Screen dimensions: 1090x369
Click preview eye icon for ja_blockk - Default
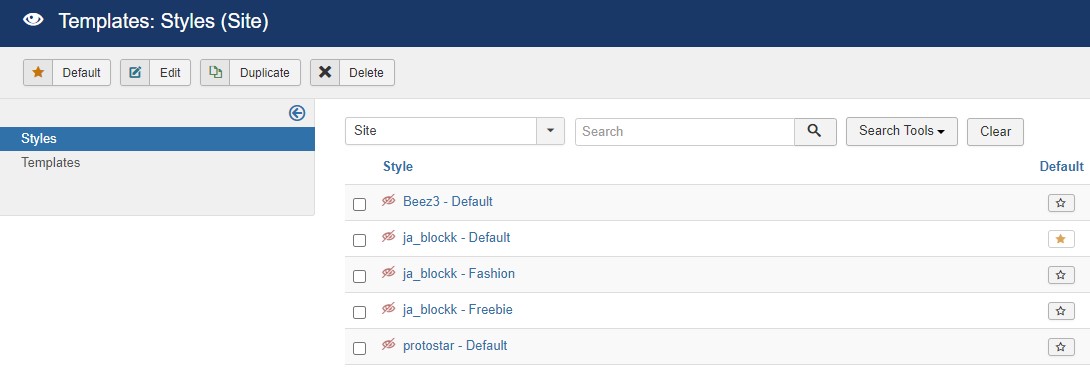[x=389, y=237]
